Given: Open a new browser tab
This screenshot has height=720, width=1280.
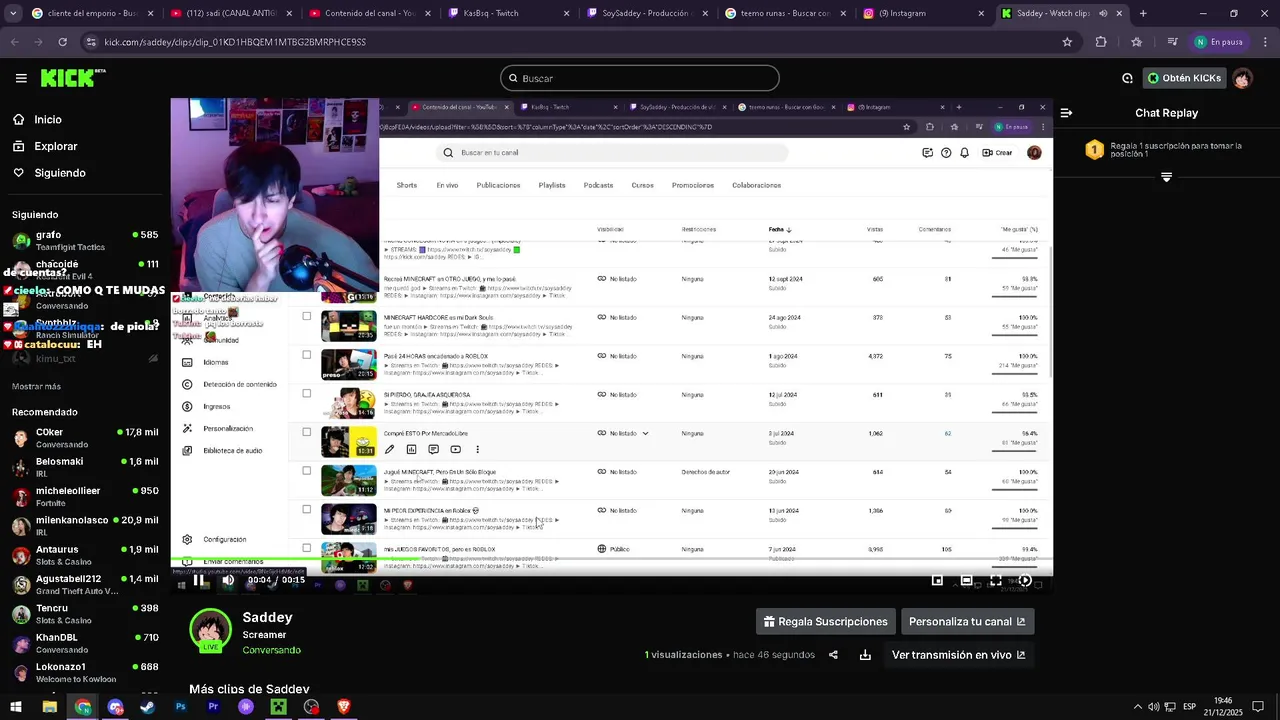Looking at the screenshot, I should coord(1143,13).
